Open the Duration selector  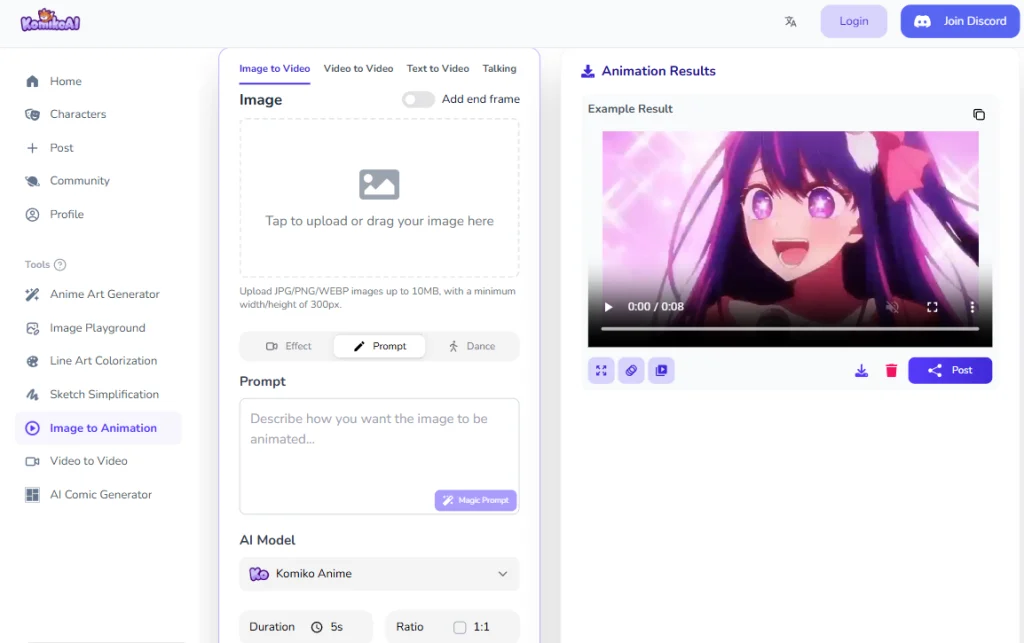coord(305,627)
